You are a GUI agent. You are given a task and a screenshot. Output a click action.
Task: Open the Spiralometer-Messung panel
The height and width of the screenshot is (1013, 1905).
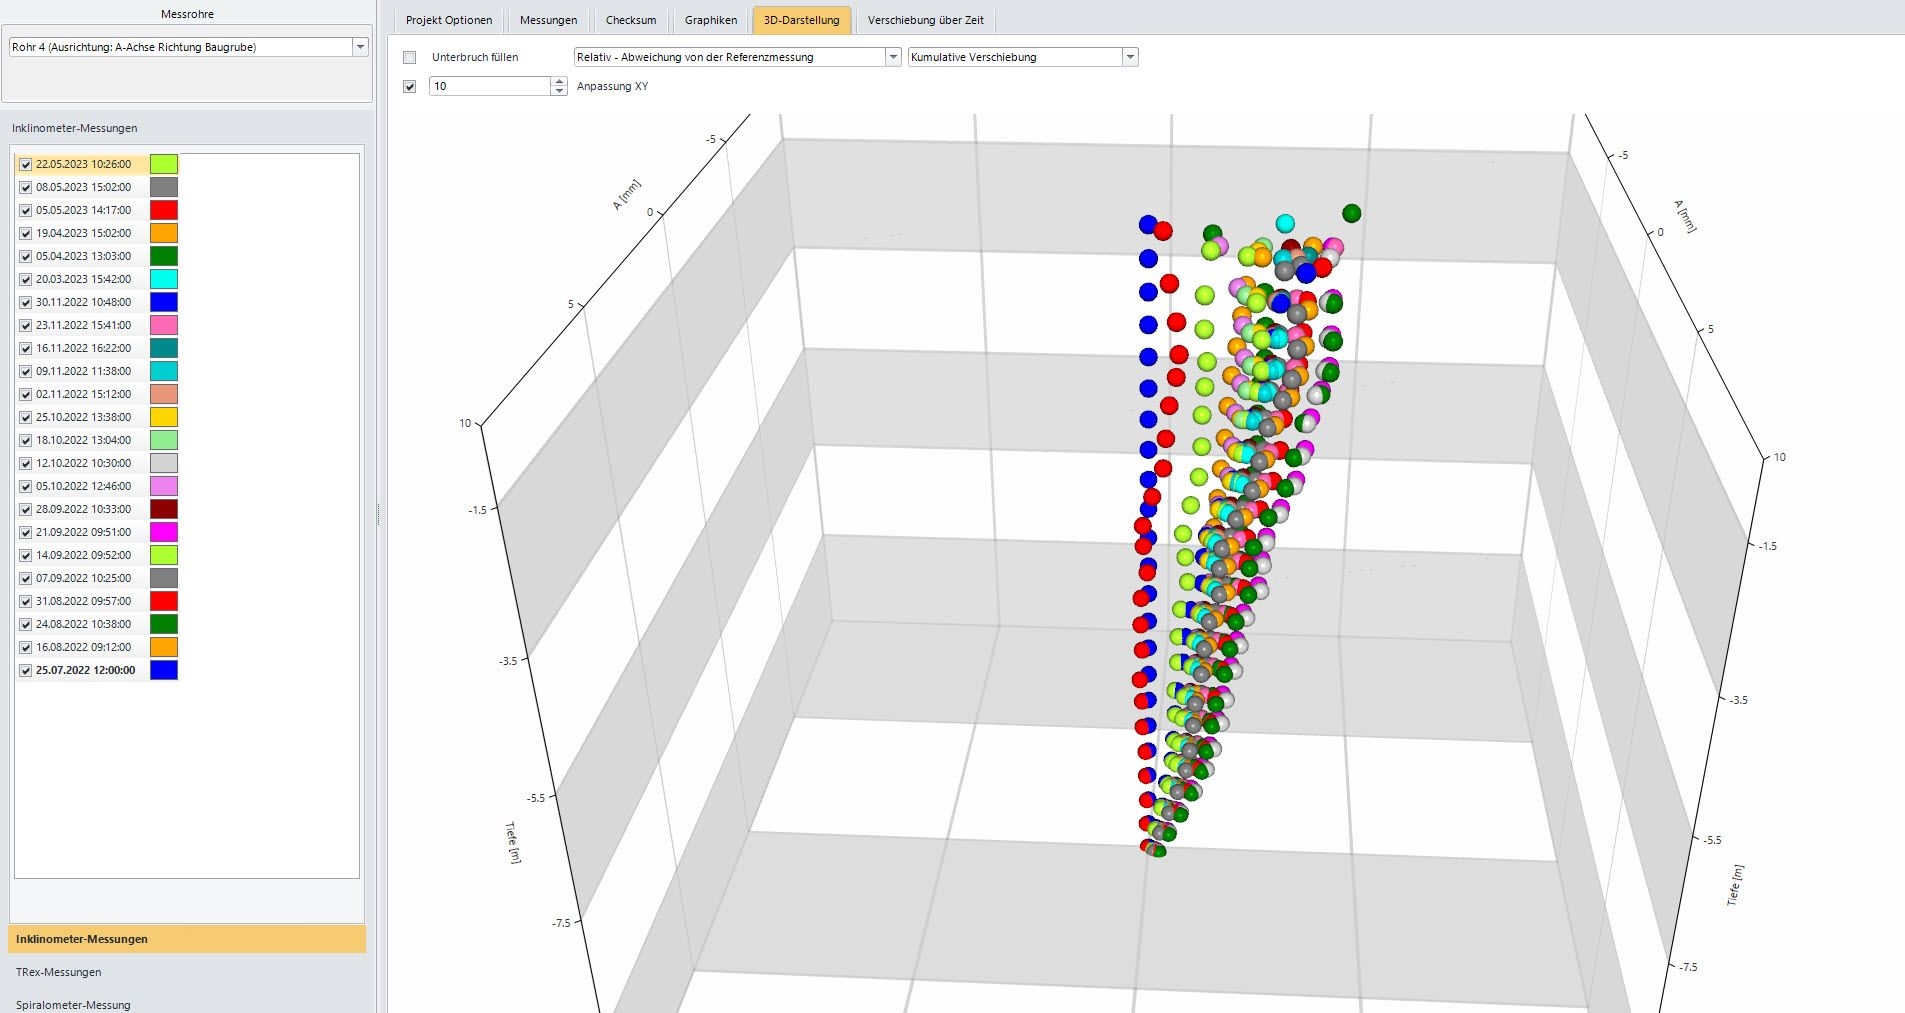(73, 1004)
